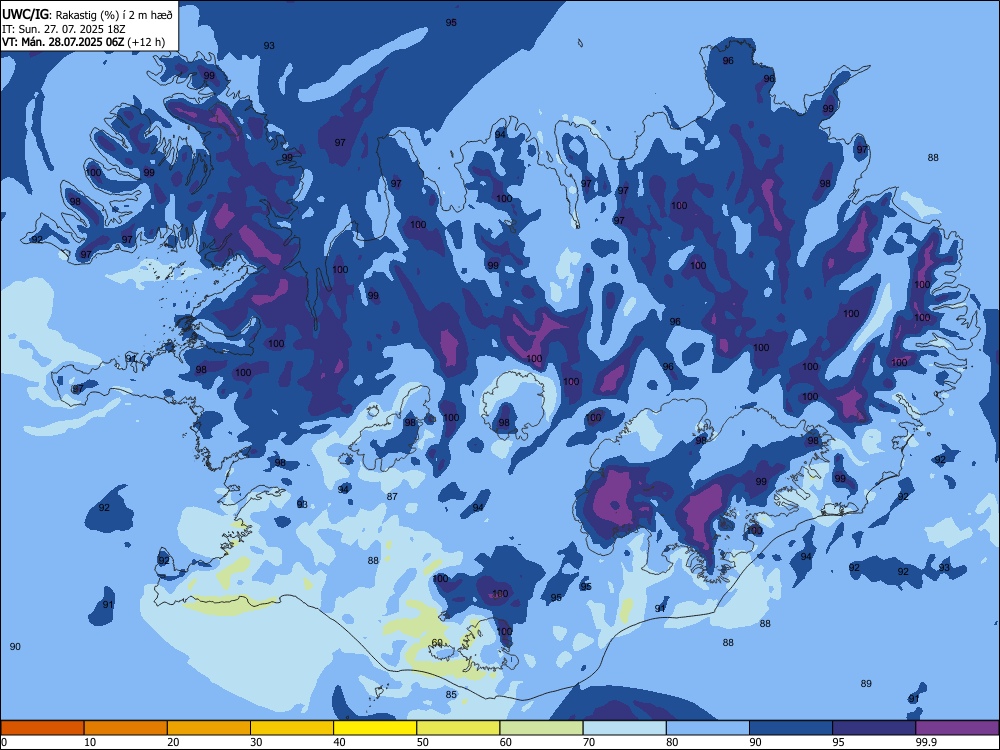
Task: Click the 95–99.9 indigo legend swatch
Action: [874, 728]
